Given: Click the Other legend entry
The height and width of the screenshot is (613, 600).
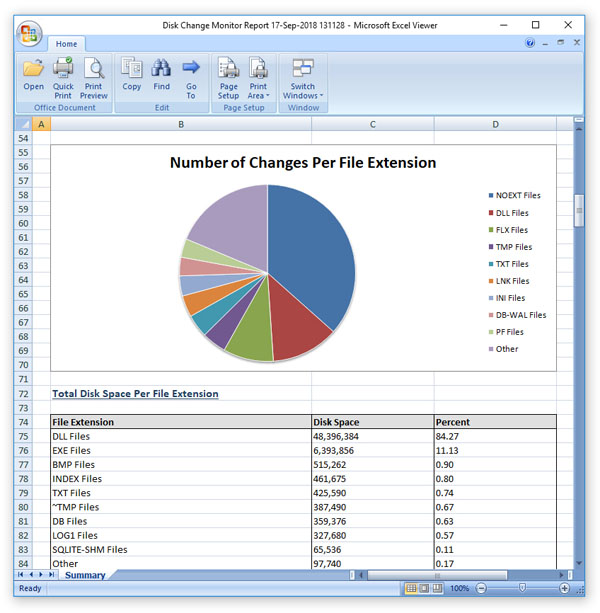Looking at the screenshot, I should (x=503, y=349).
